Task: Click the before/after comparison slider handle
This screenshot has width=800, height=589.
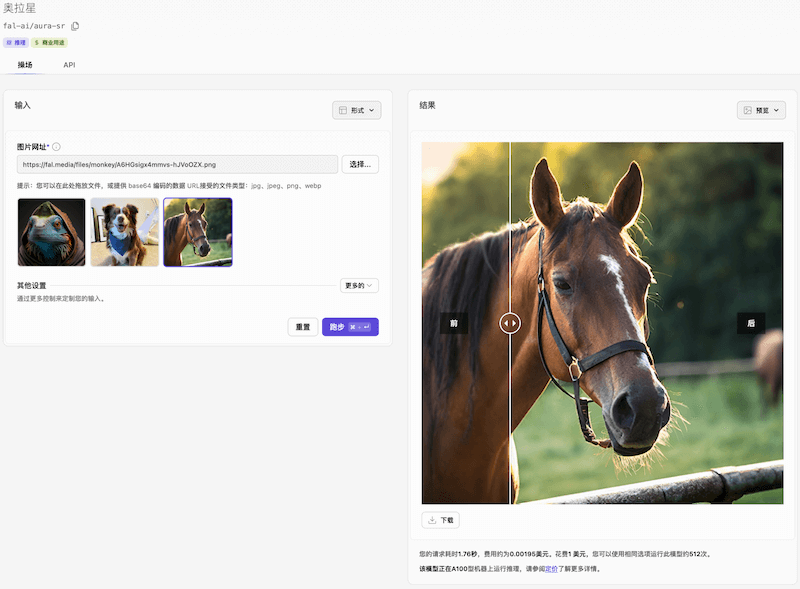Action: tap(510, 323)
